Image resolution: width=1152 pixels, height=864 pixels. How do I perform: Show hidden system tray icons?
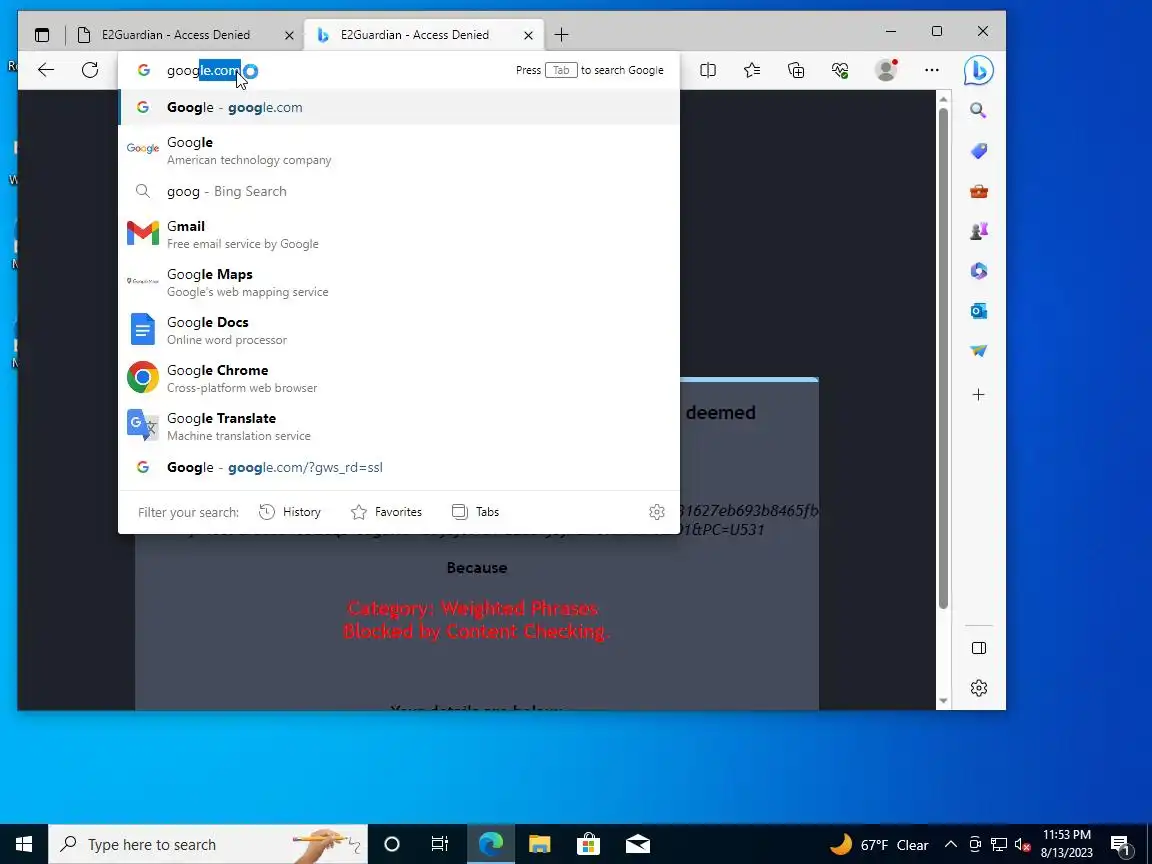(951, 844)
